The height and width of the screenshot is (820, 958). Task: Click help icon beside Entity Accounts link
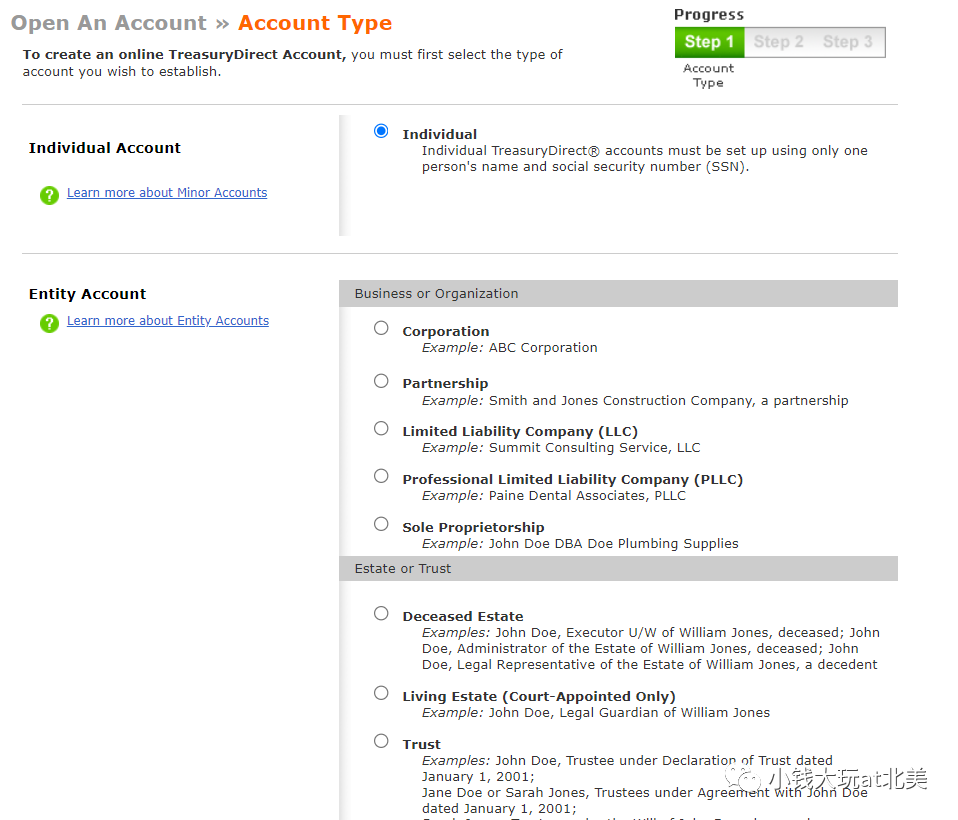coord(49,323)
